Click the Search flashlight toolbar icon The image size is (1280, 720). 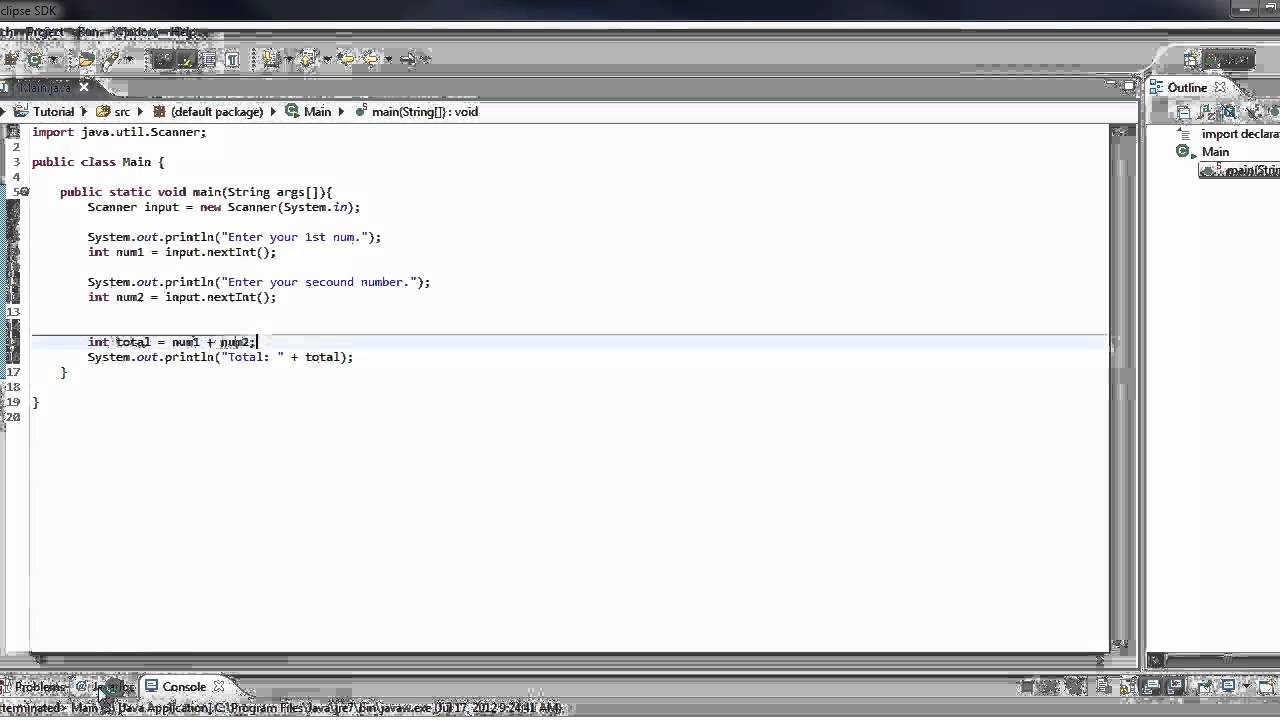point(111,59)
